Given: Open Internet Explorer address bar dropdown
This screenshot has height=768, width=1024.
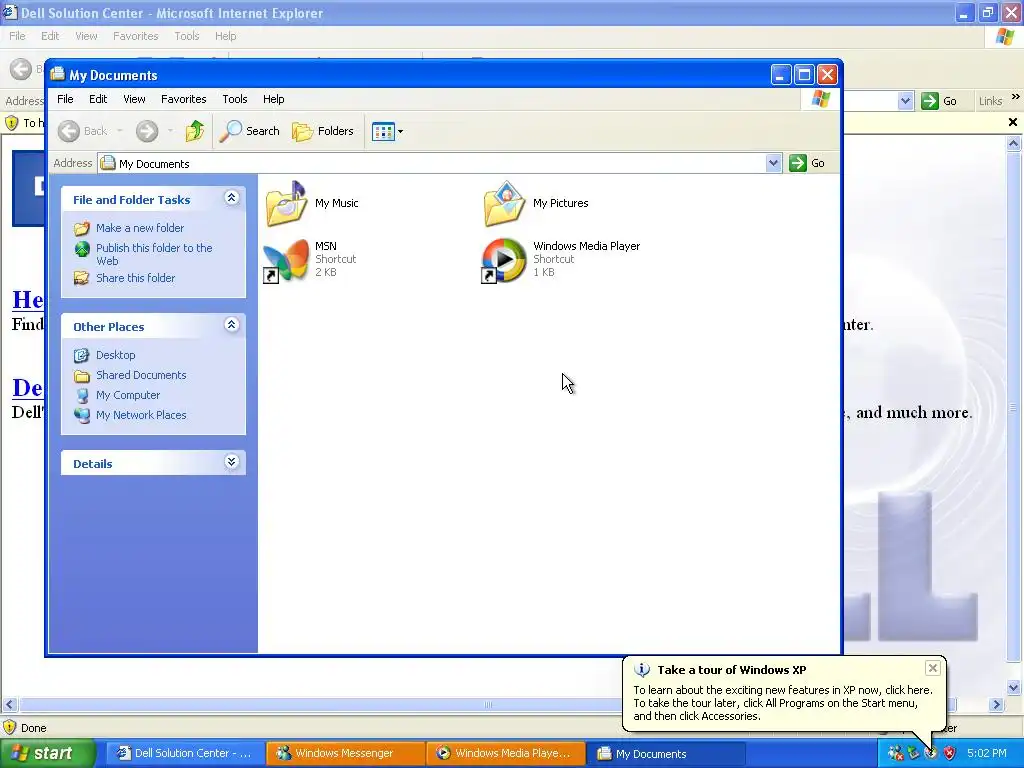Looking at the screenshot, I should click(905, 101).
